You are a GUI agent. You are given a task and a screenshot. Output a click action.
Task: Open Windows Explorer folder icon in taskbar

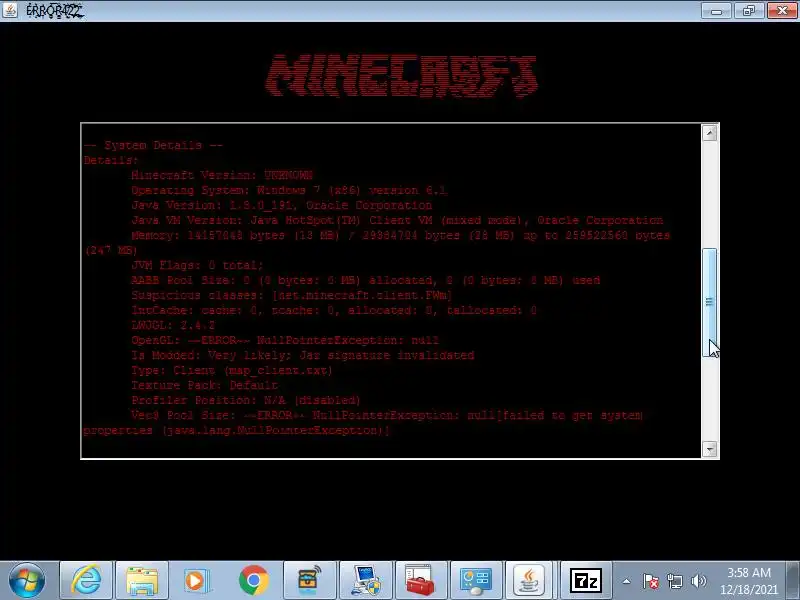point(142,581)
